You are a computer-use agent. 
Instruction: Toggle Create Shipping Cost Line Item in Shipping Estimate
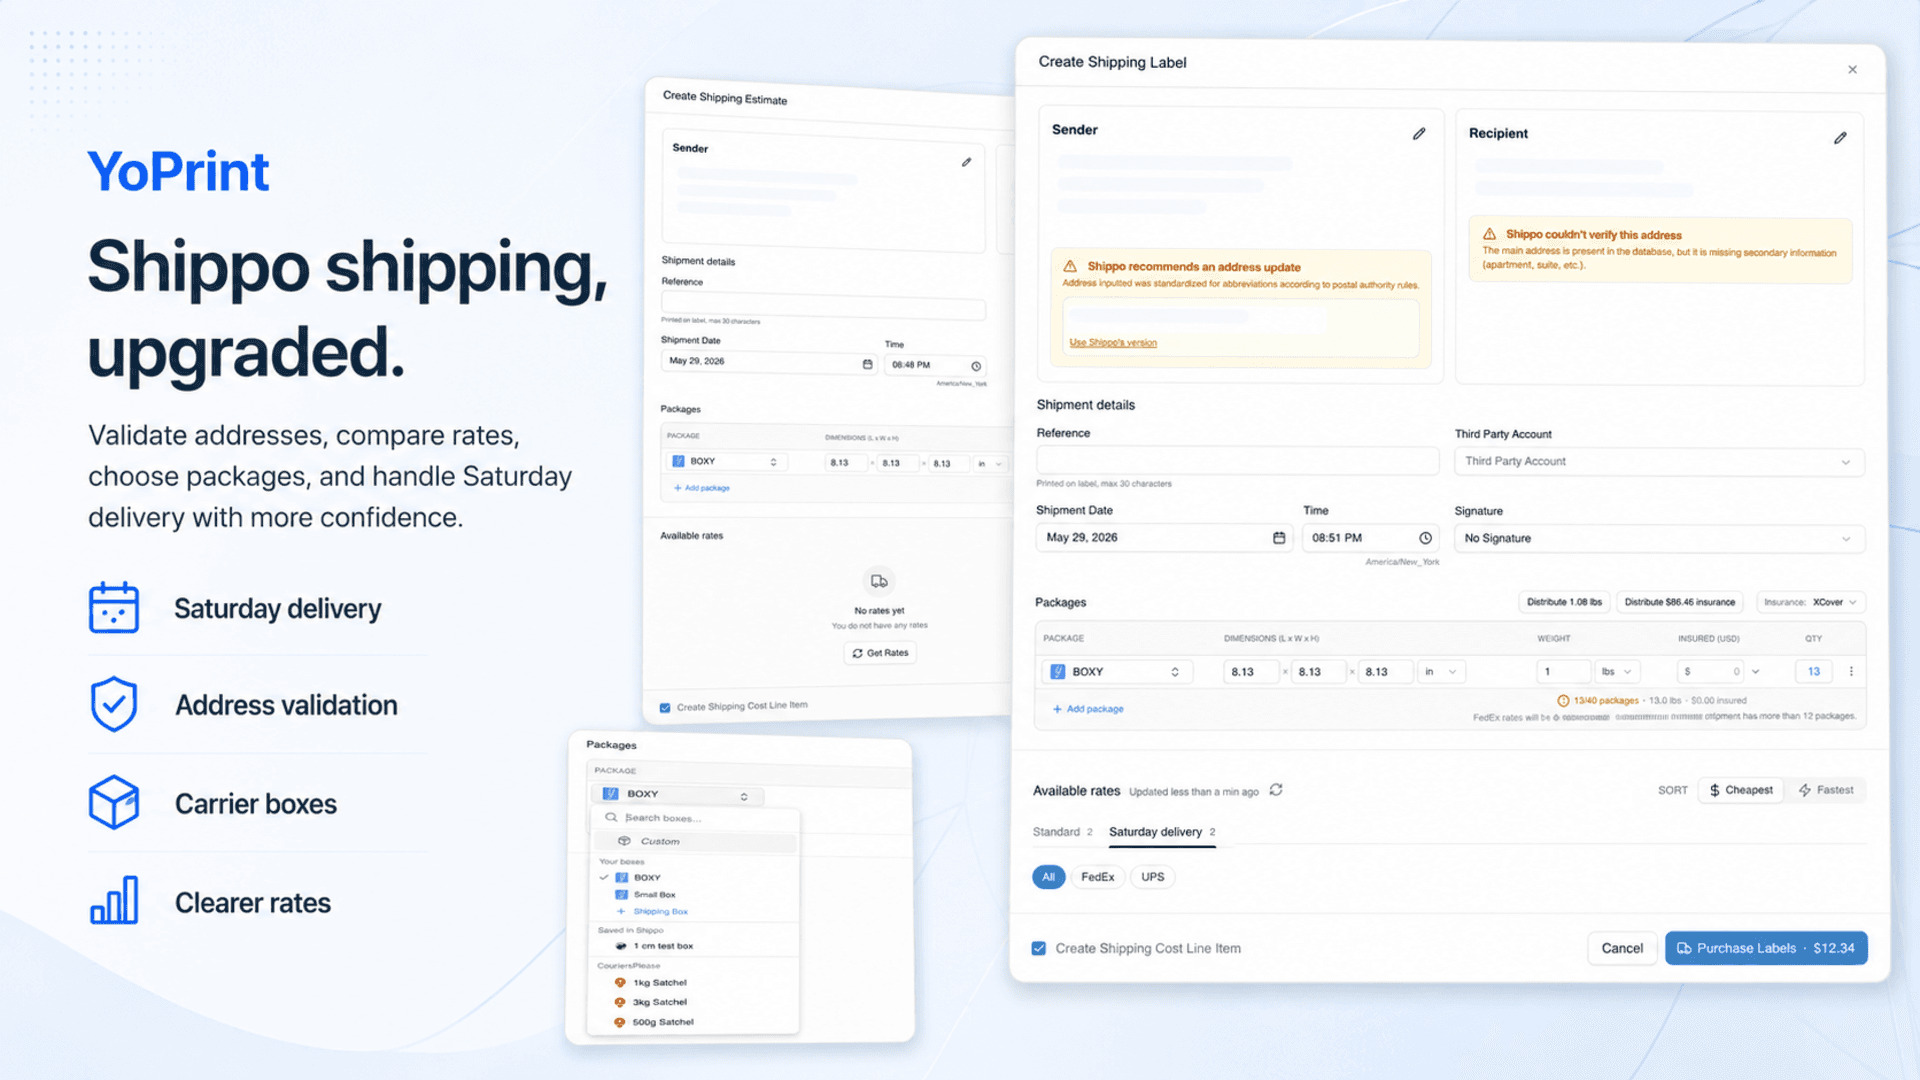pos(665,708)
